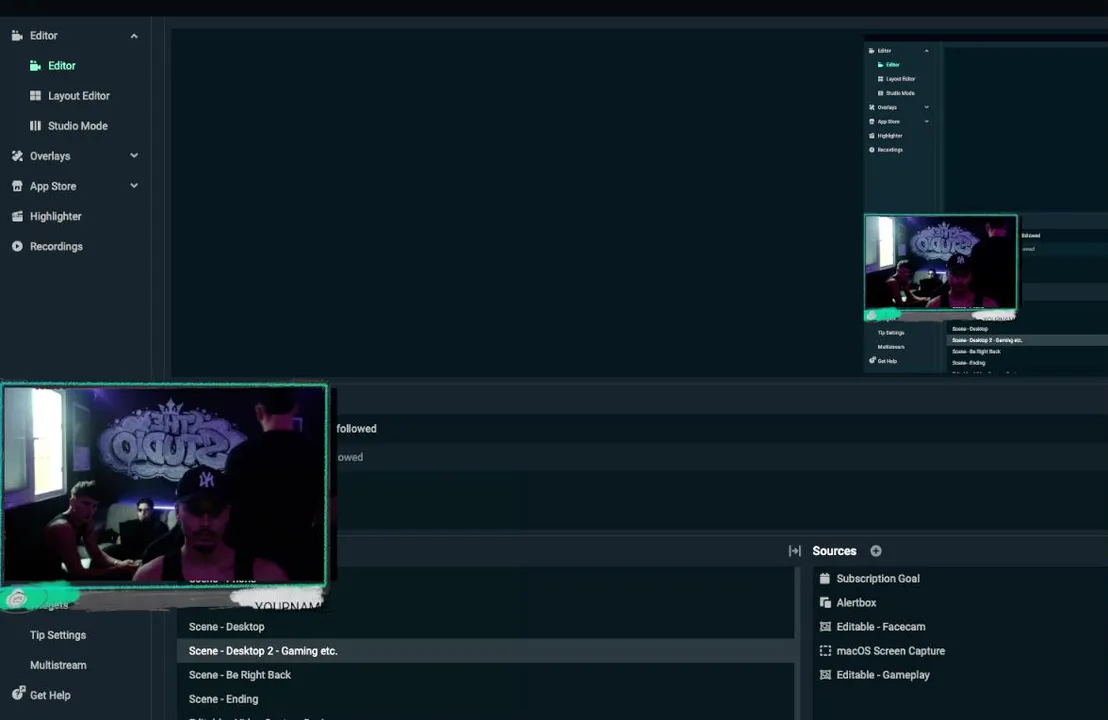Add a new source with the plus icon
The height and width of the screenshot is (720, 1108).
pos(876,551)
